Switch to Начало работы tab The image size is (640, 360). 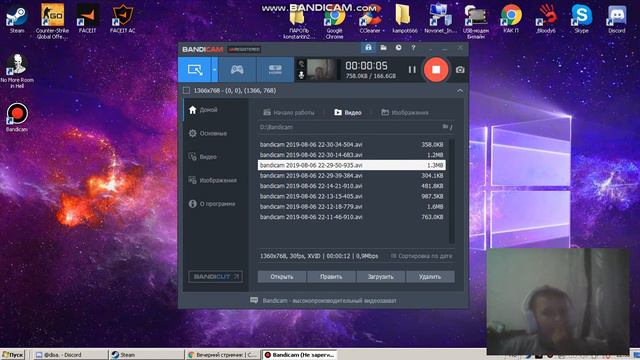pyautogui.click(x=289, y=112)
